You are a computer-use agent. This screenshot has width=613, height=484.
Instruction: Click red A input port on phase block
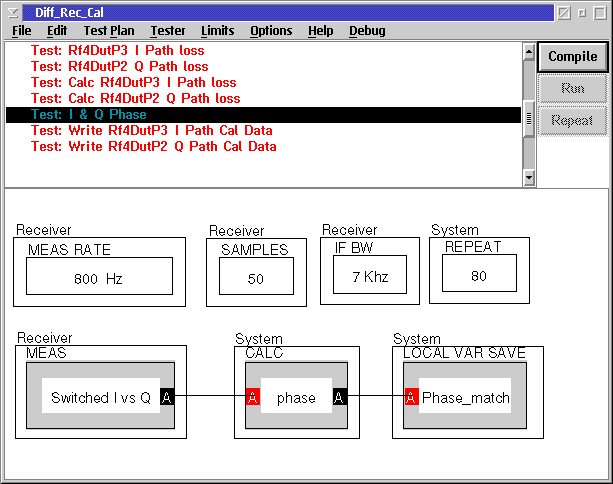tap(253, 396)
